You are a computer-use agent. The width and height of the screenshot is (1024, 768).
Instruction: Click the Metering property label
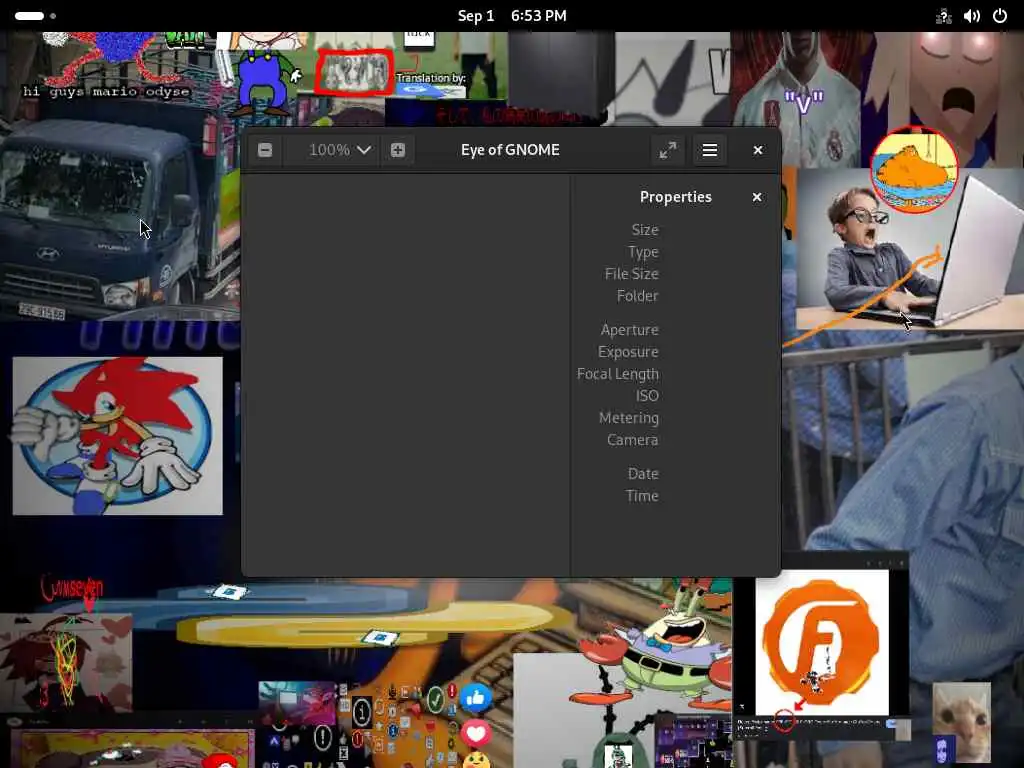coord(629,418)
